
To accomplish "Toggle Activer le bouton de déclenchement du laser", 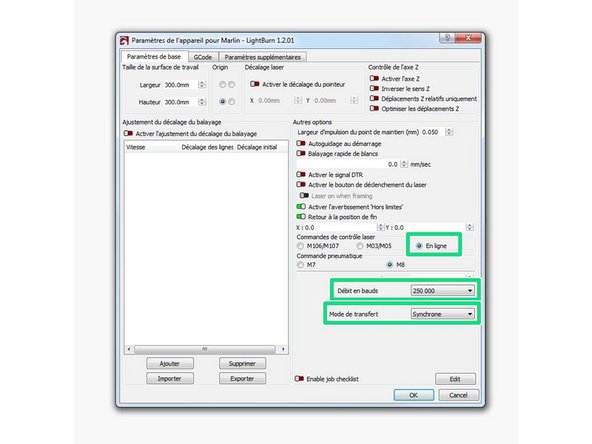I will click(301, 185).
